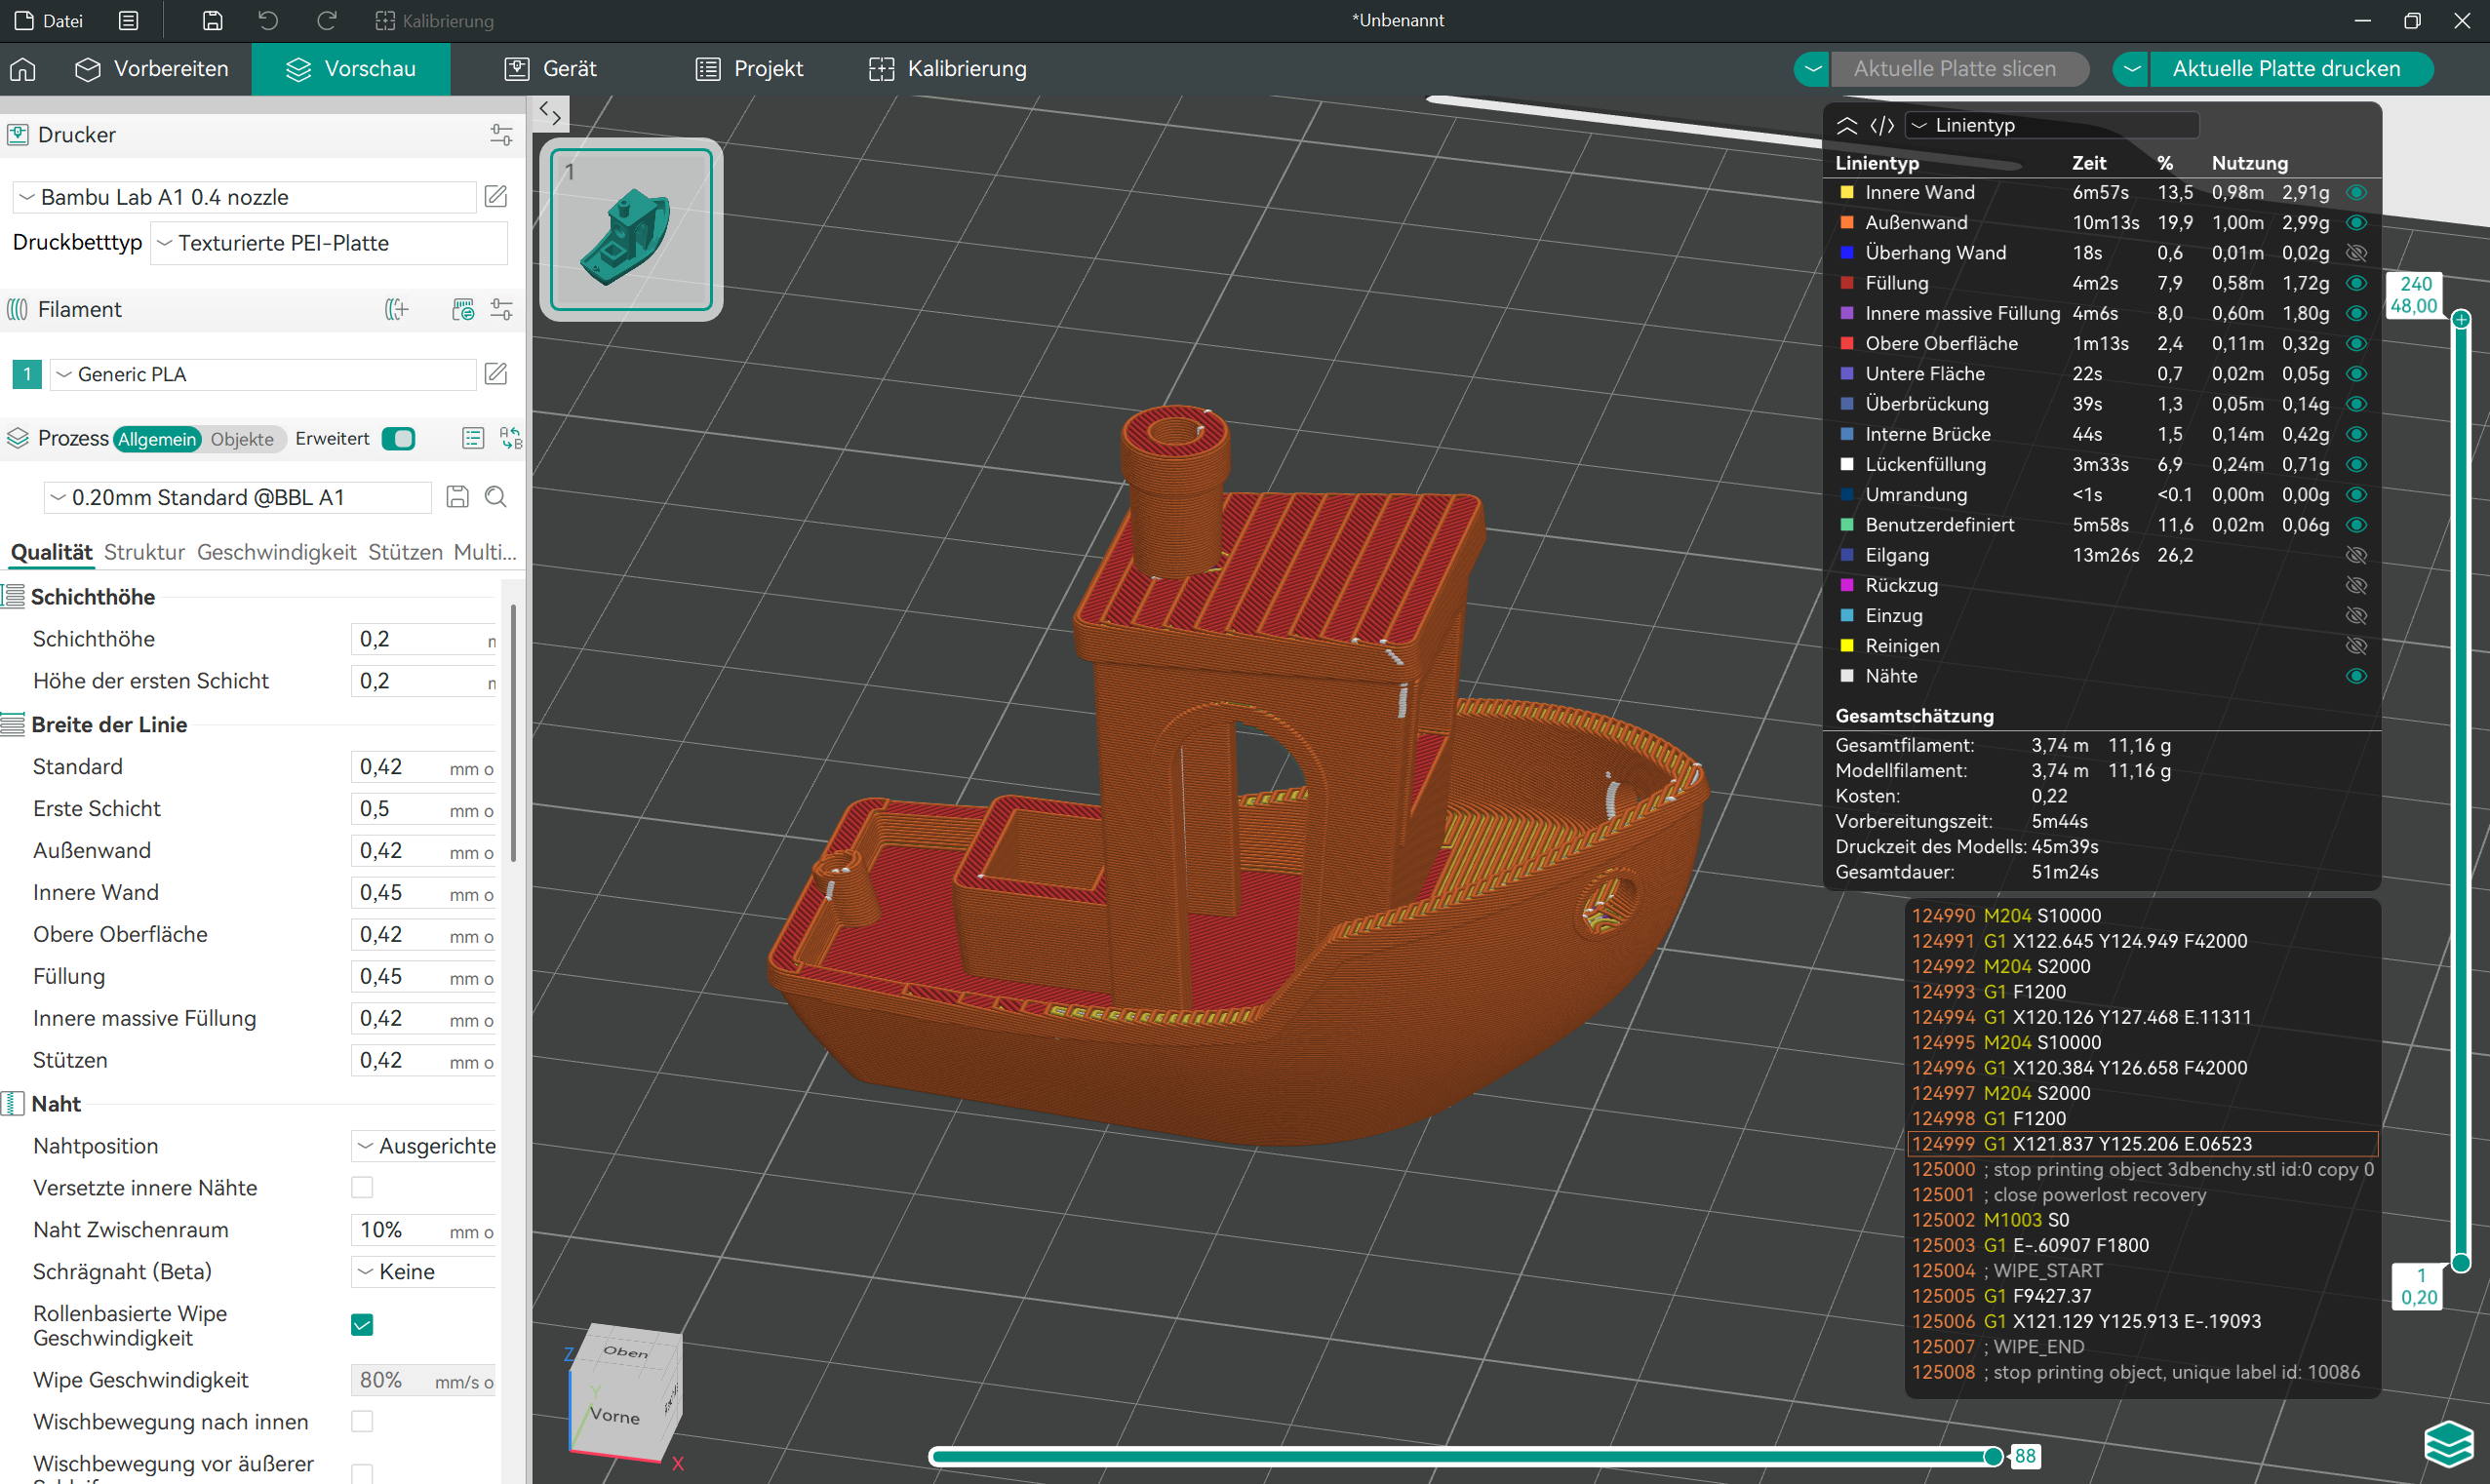The width and height of the screenshot is (2490, 1484).
Task: Switch to the Vorbereiten tab
Action: click(151, 69)
